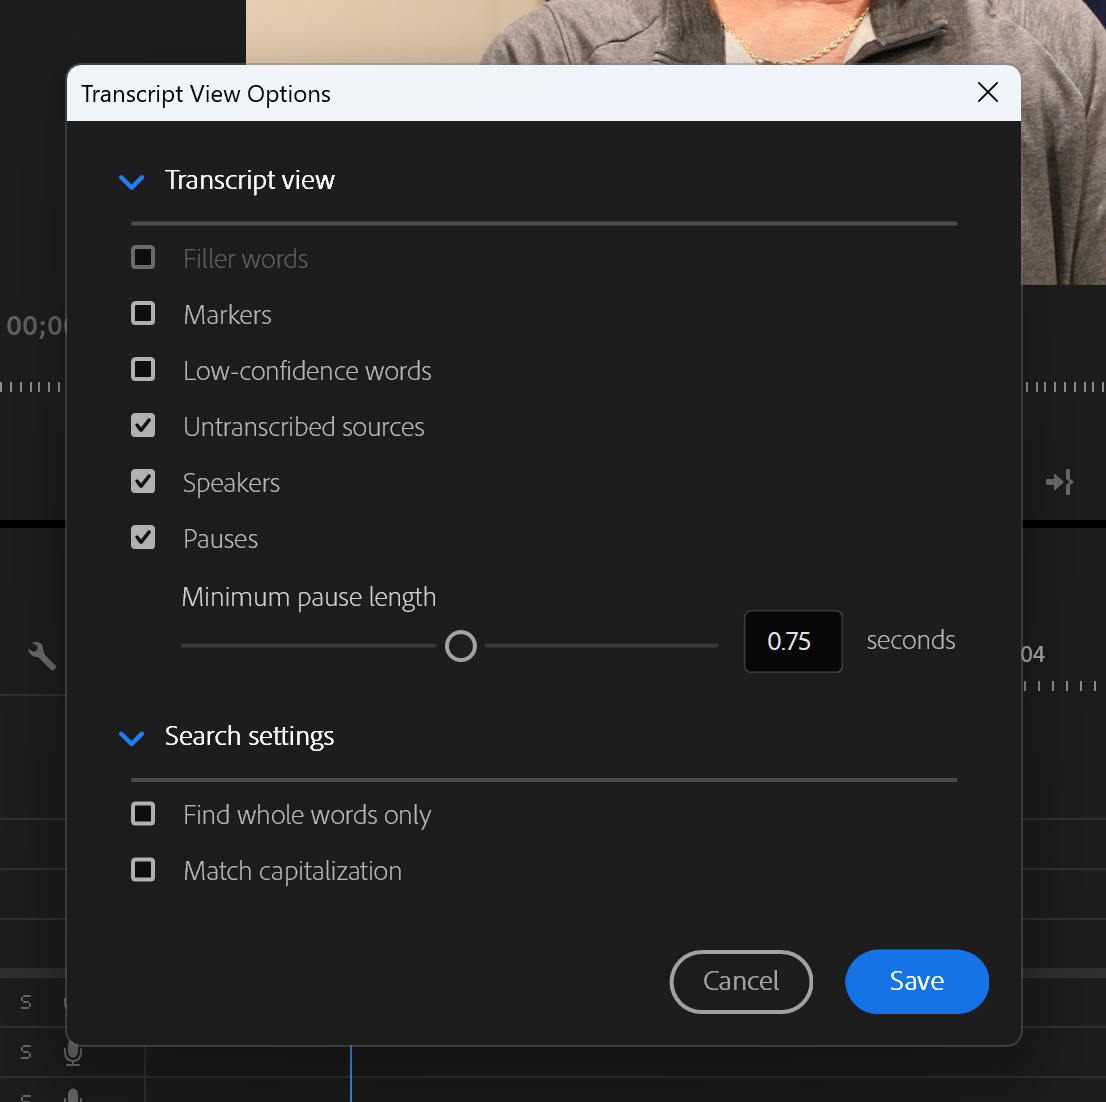Cancel the transcript view changes
Image resolution: width=1106 pixels, height=1102 pixels.
coord(741,982)
